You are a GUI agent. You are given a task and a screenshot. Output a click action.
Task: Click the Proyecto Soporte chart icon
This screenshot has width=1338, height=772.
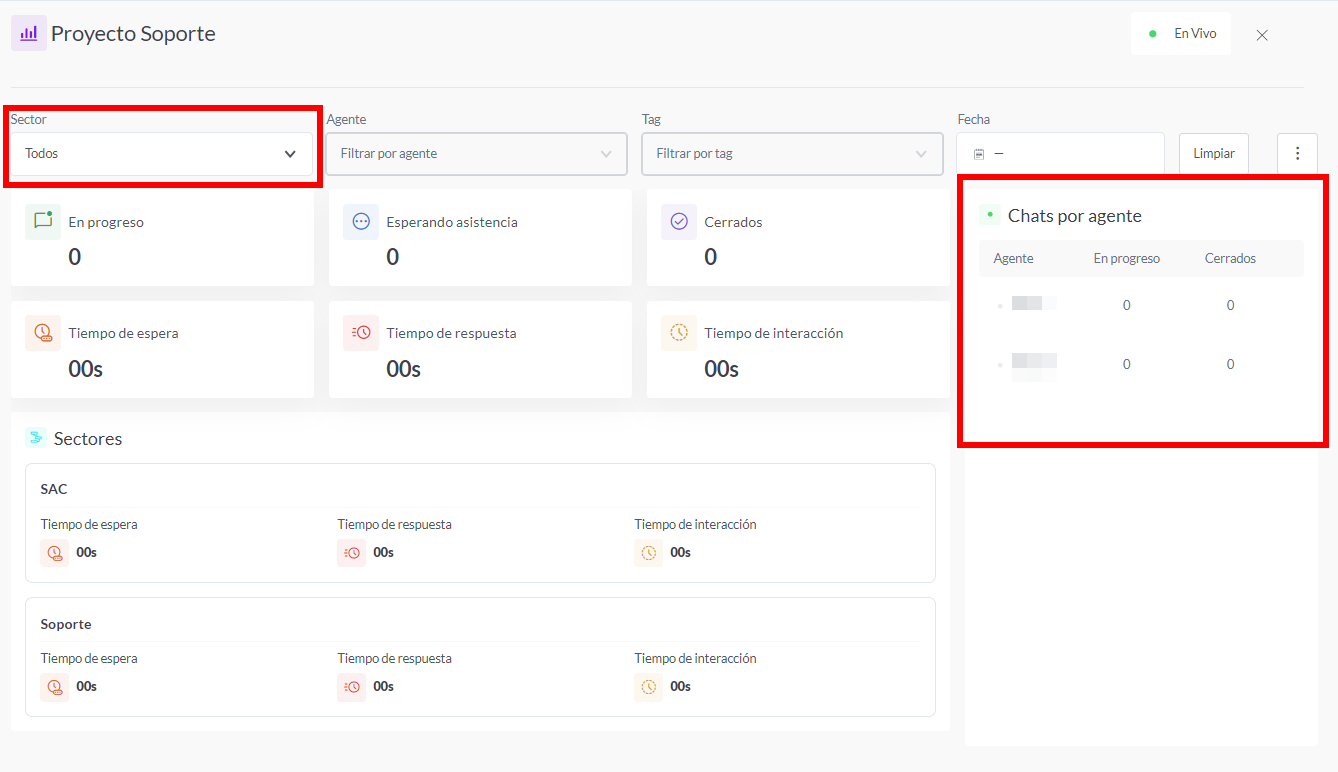tap(29, 33)
